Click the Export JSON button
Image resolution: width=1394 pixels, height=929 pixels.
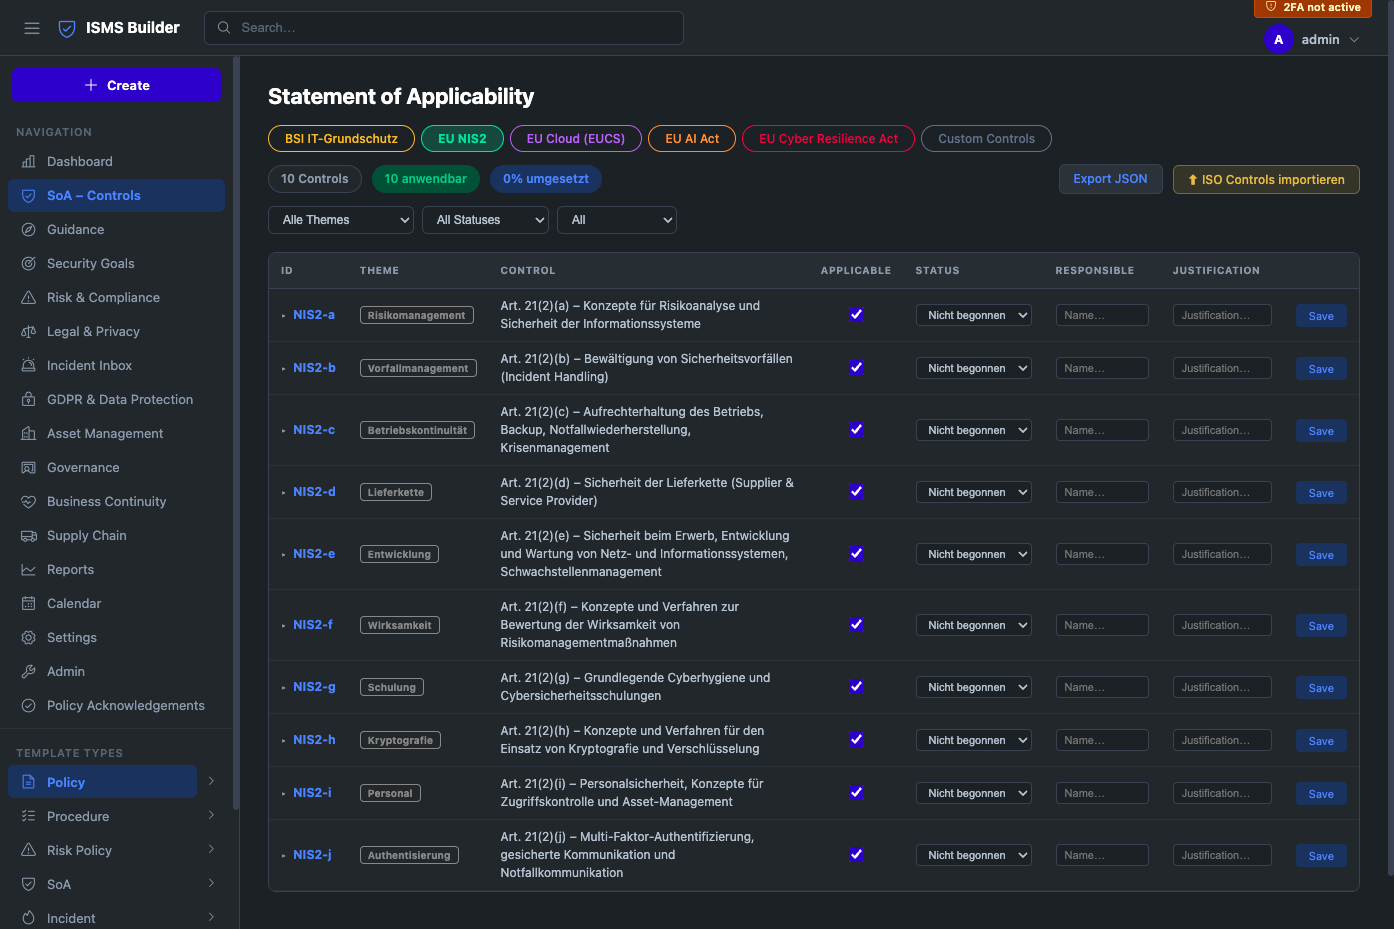click(1110, 179)
